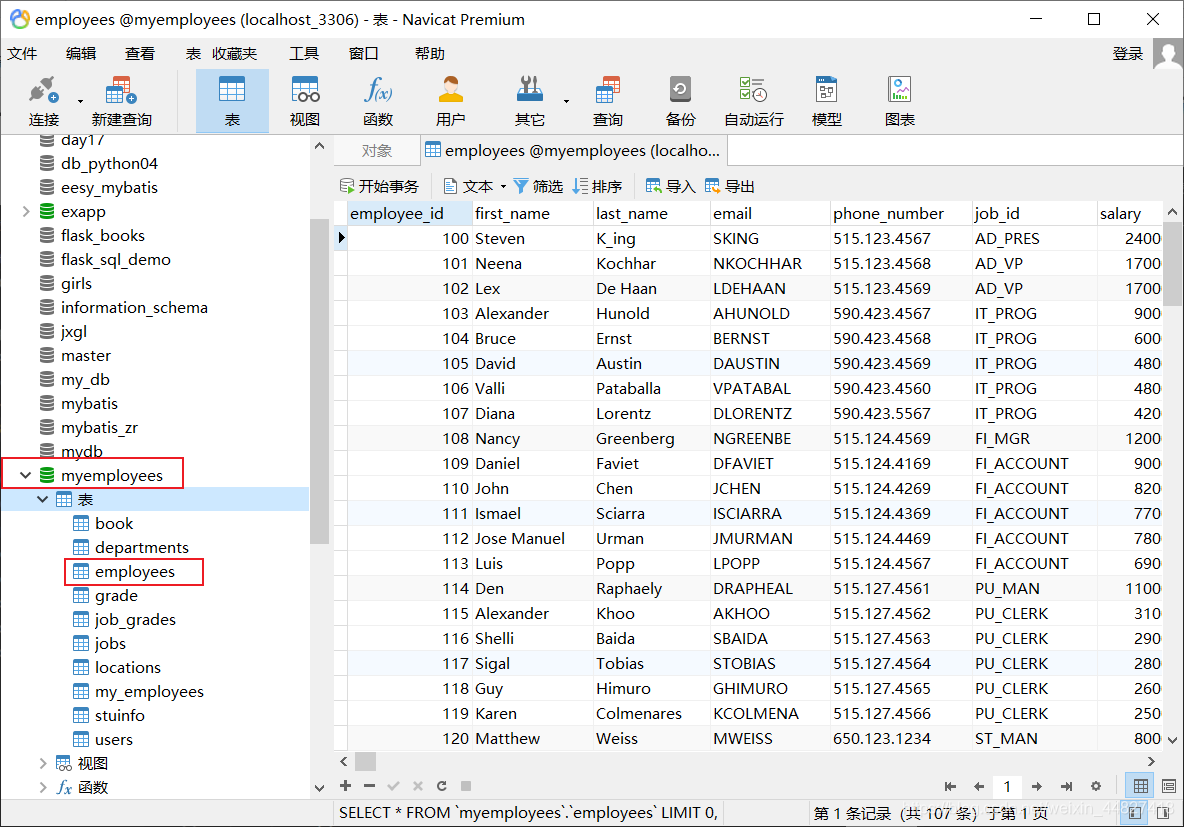1184x827 pixels.
Task: Click the 其它 others toolbar icon
Action: (529, 101)
